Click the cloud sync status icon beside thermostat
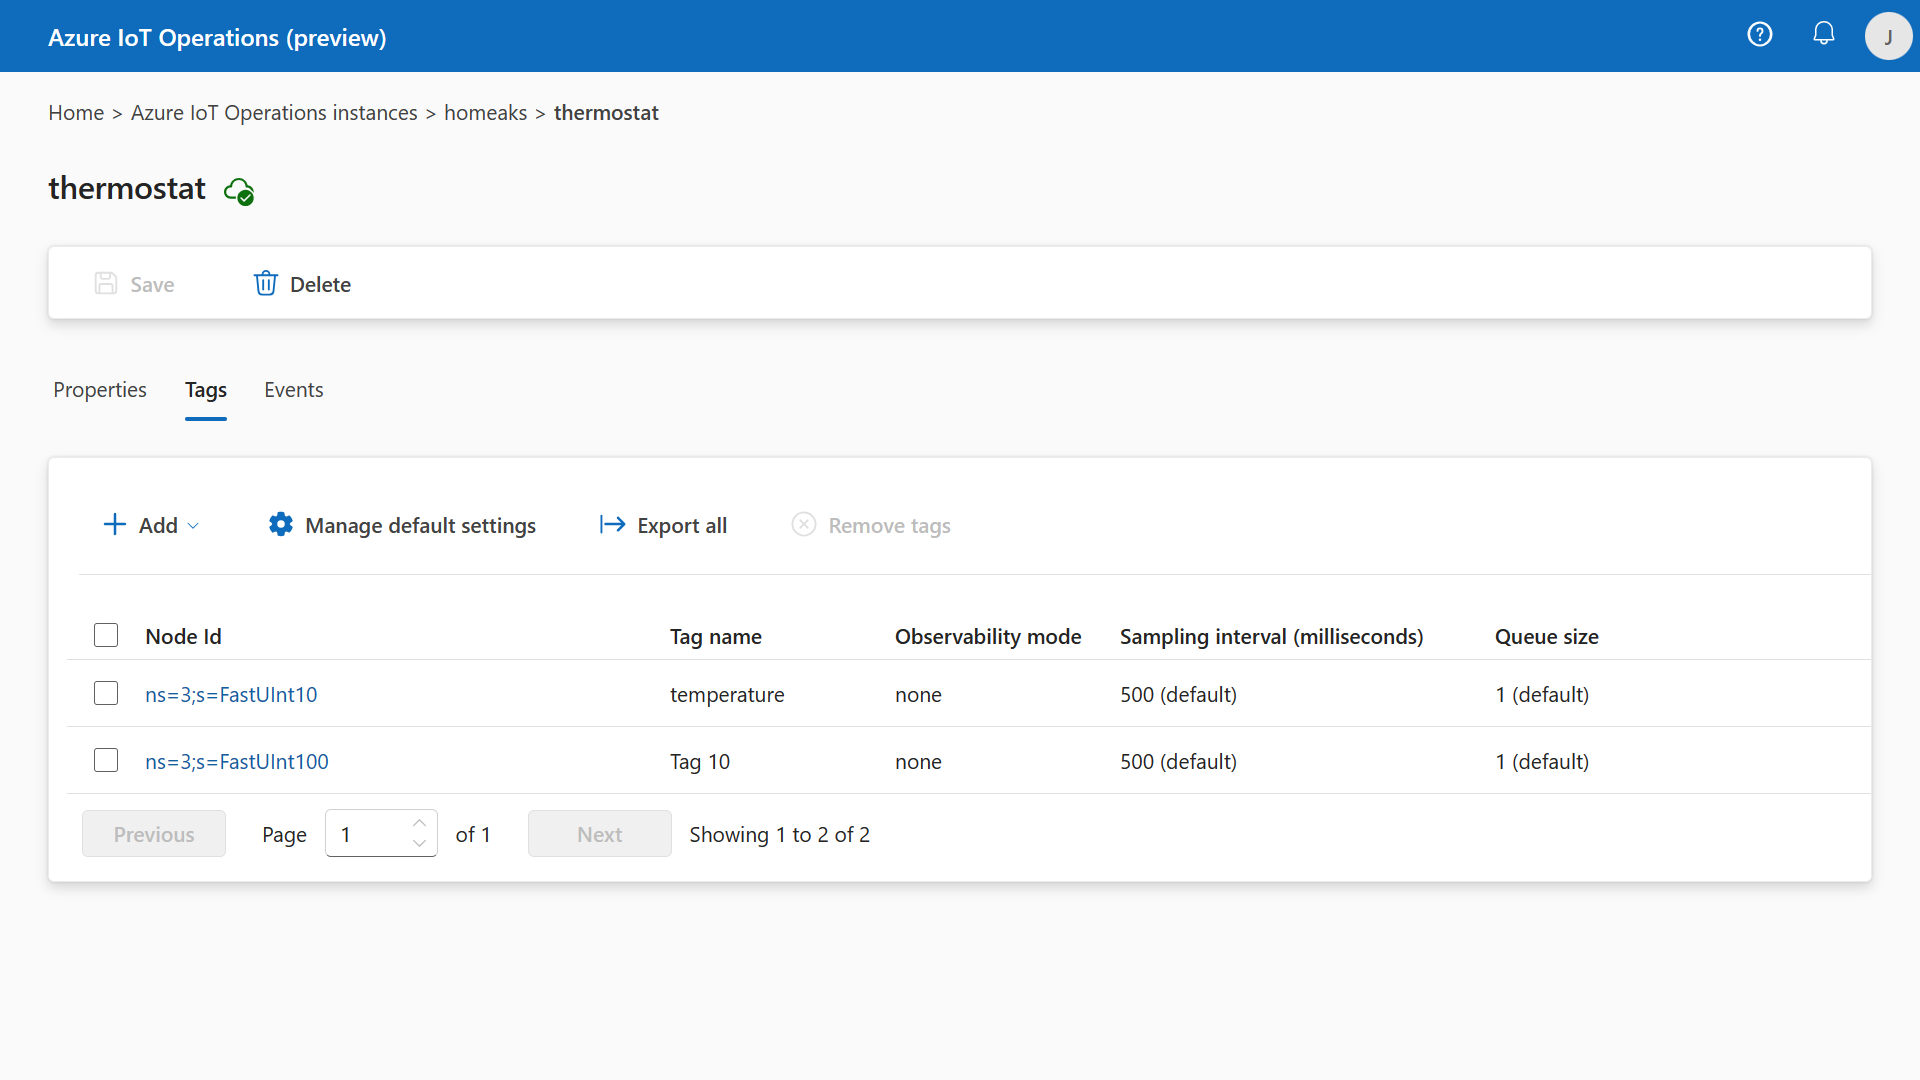The height and width of the screenshot is (1080, 1920). tap(239, 190)
